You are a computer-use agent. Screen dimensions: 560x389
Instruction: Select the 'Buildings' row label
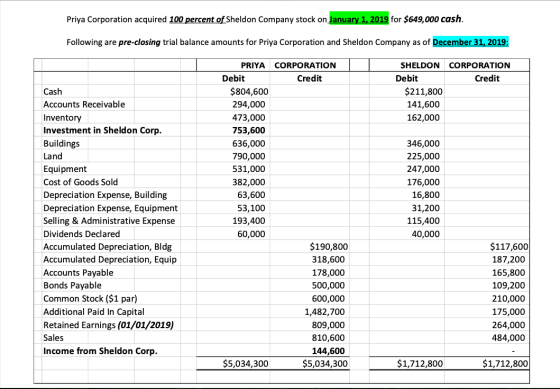coord(61,144)
